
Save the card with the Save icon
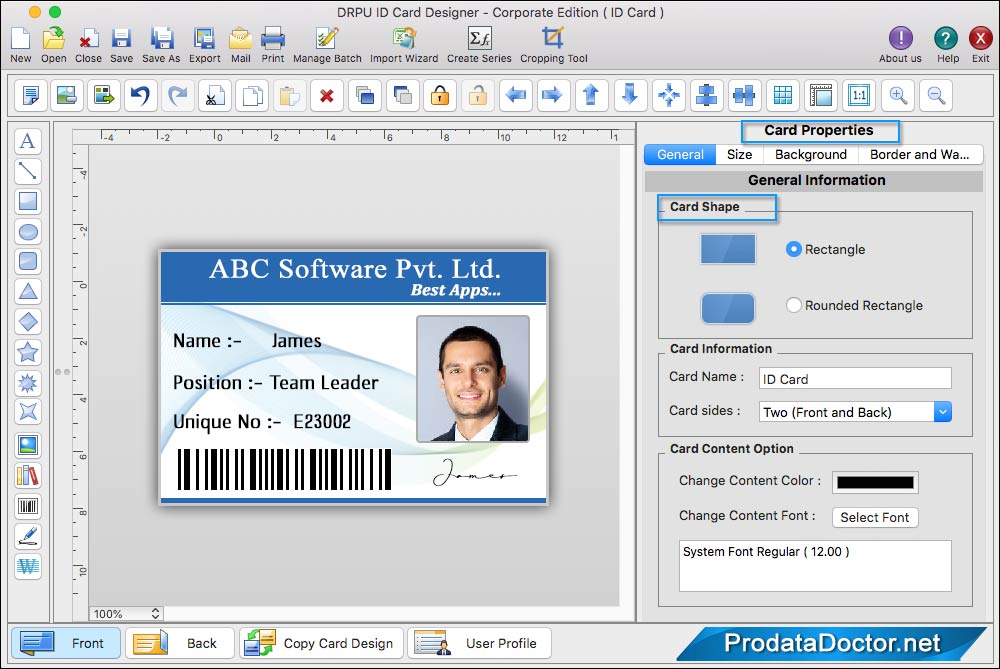coord(121,45)
